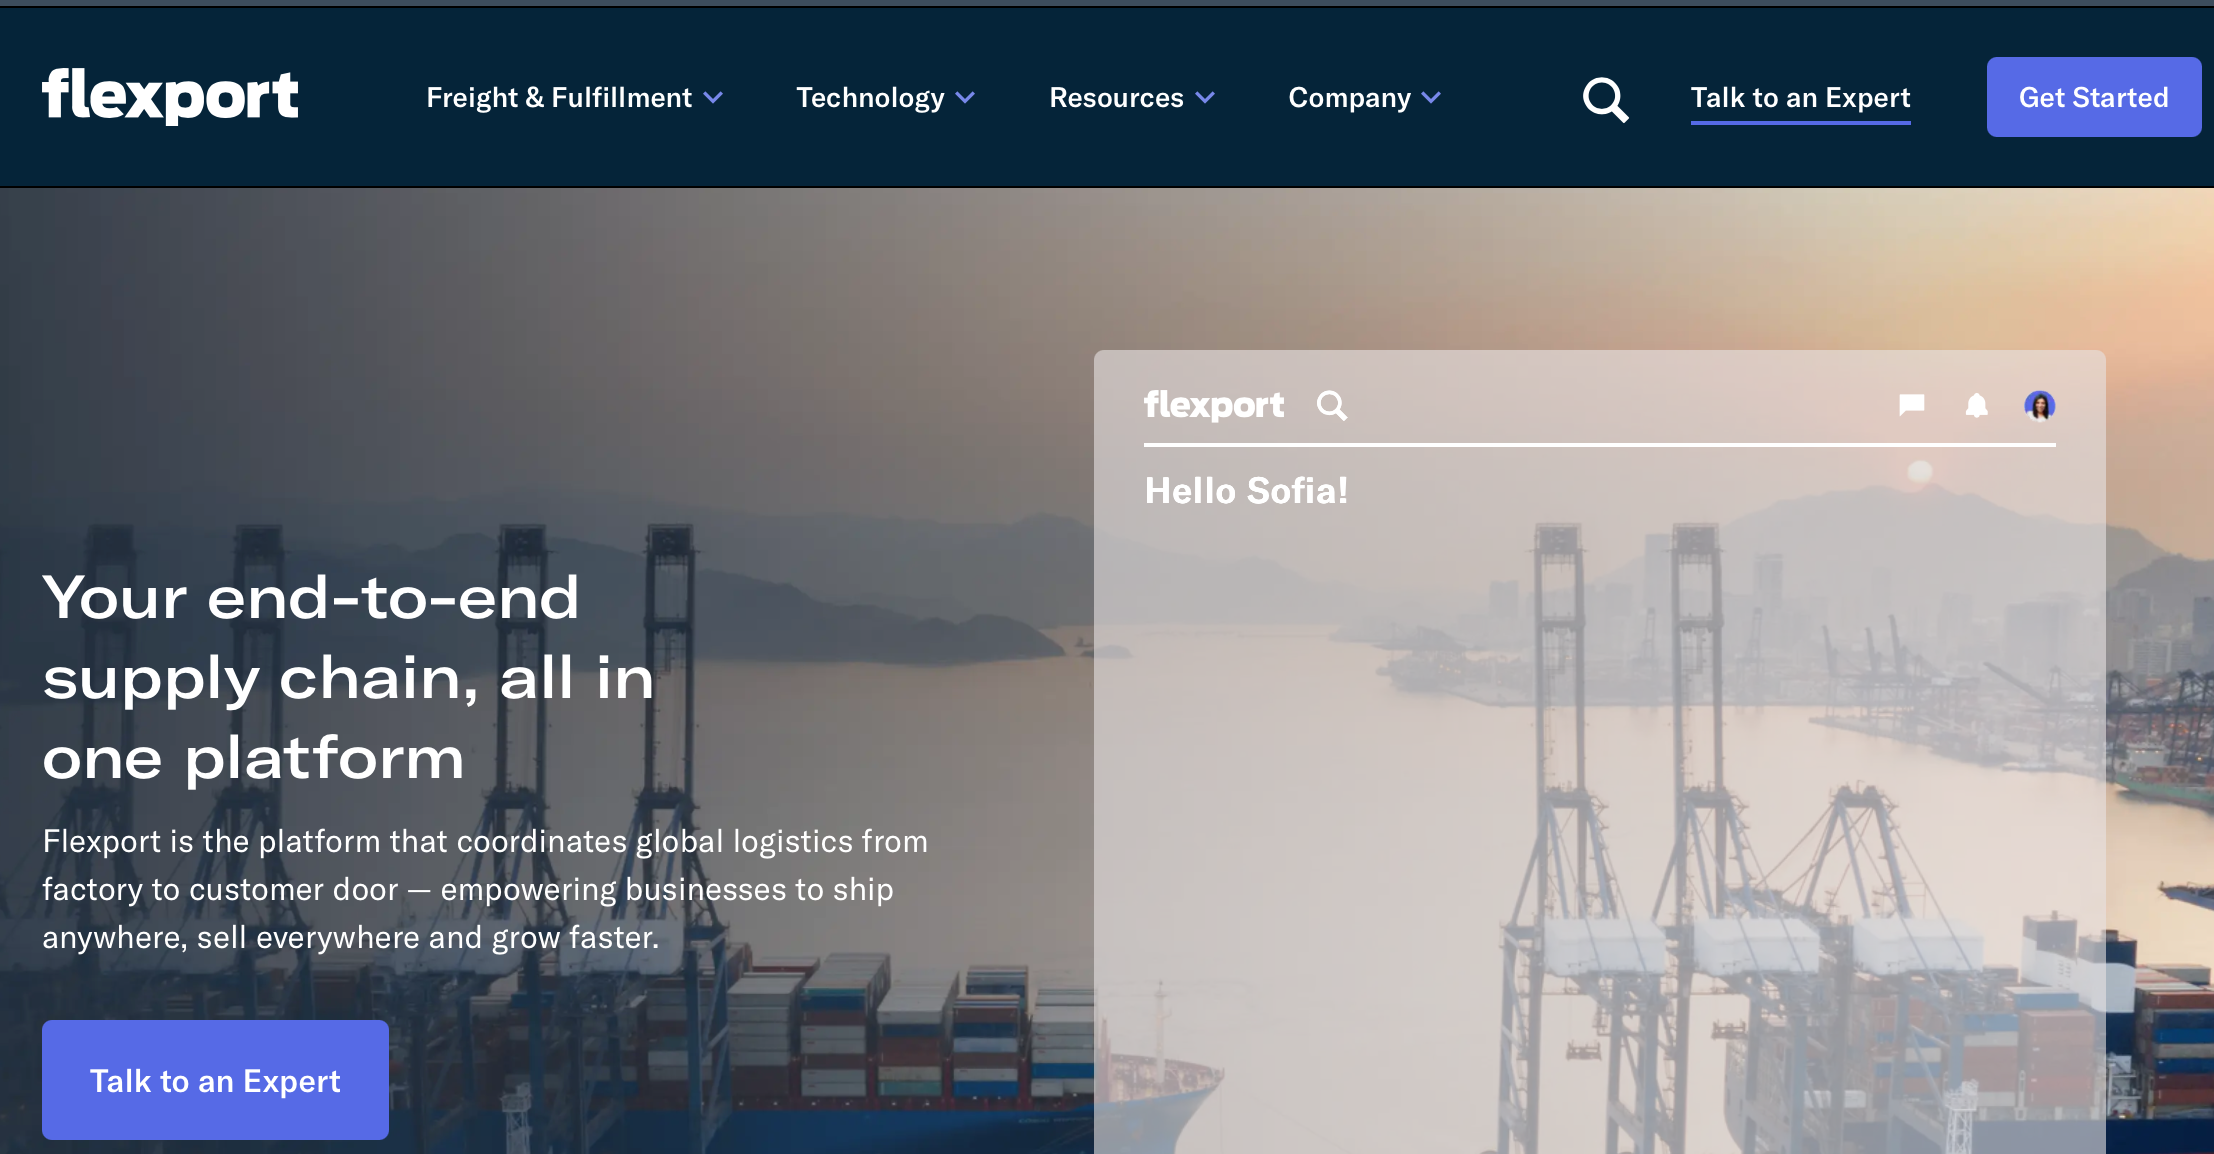The width and height of the screenshot is (2214, 1154).
Task: Click the paragraph starting 'Flexport is the platform'
Action: (485, 889)
